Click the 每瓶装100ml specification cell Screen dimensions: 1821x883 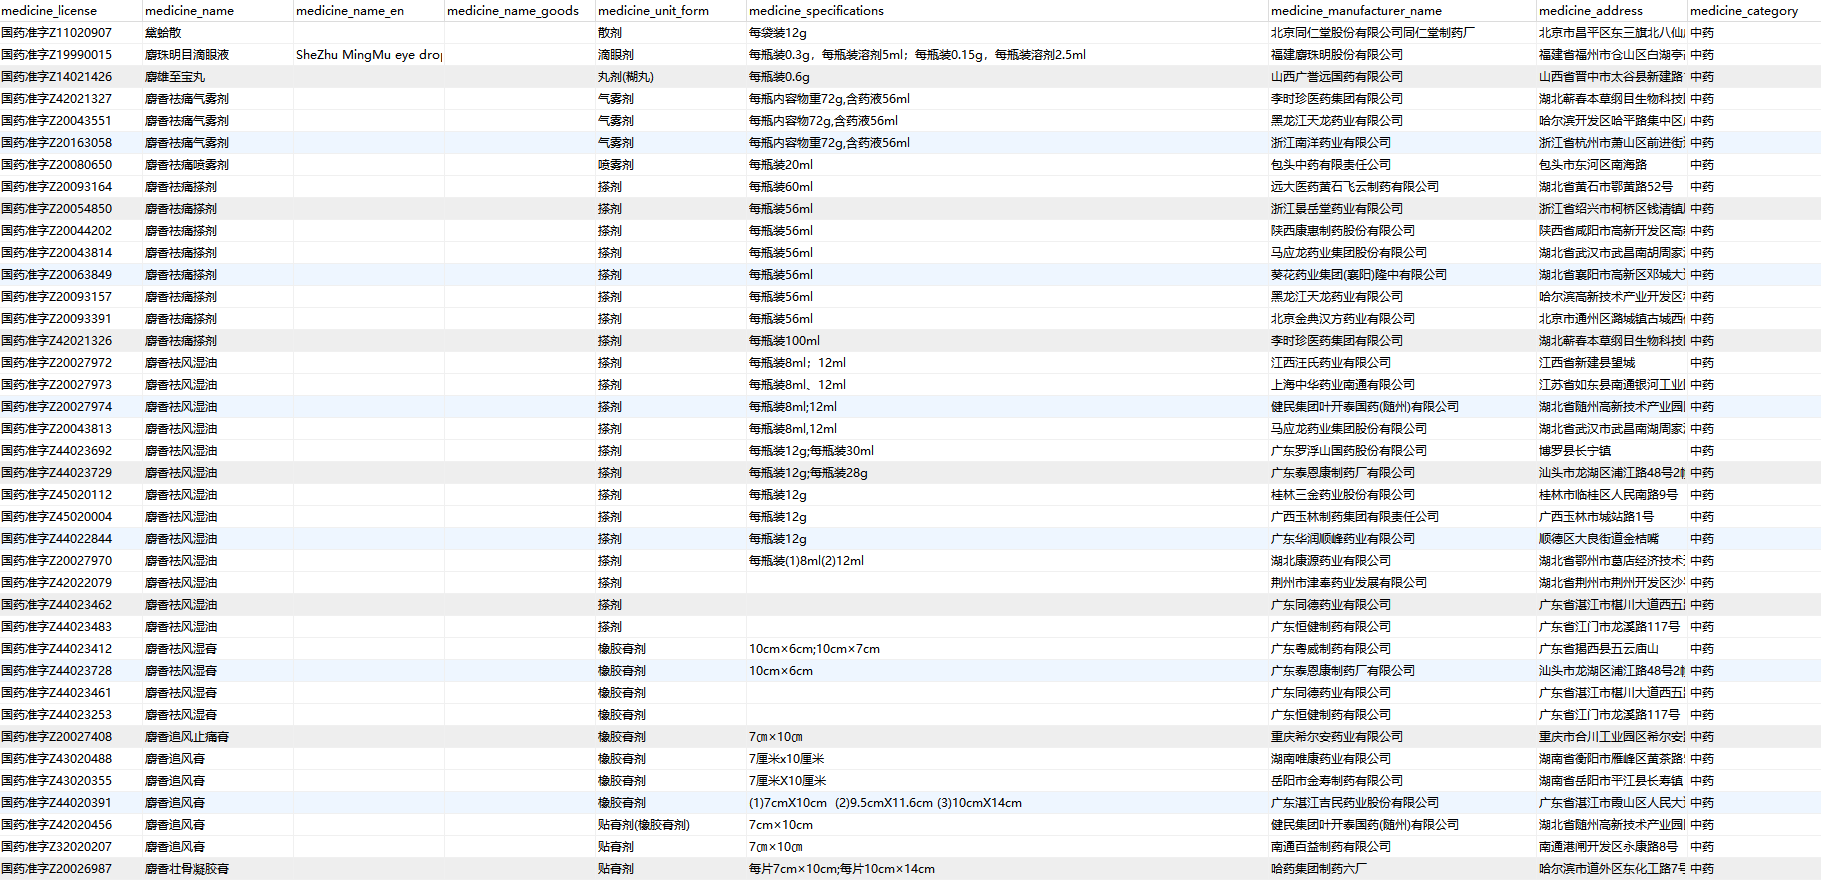[784, 341]
